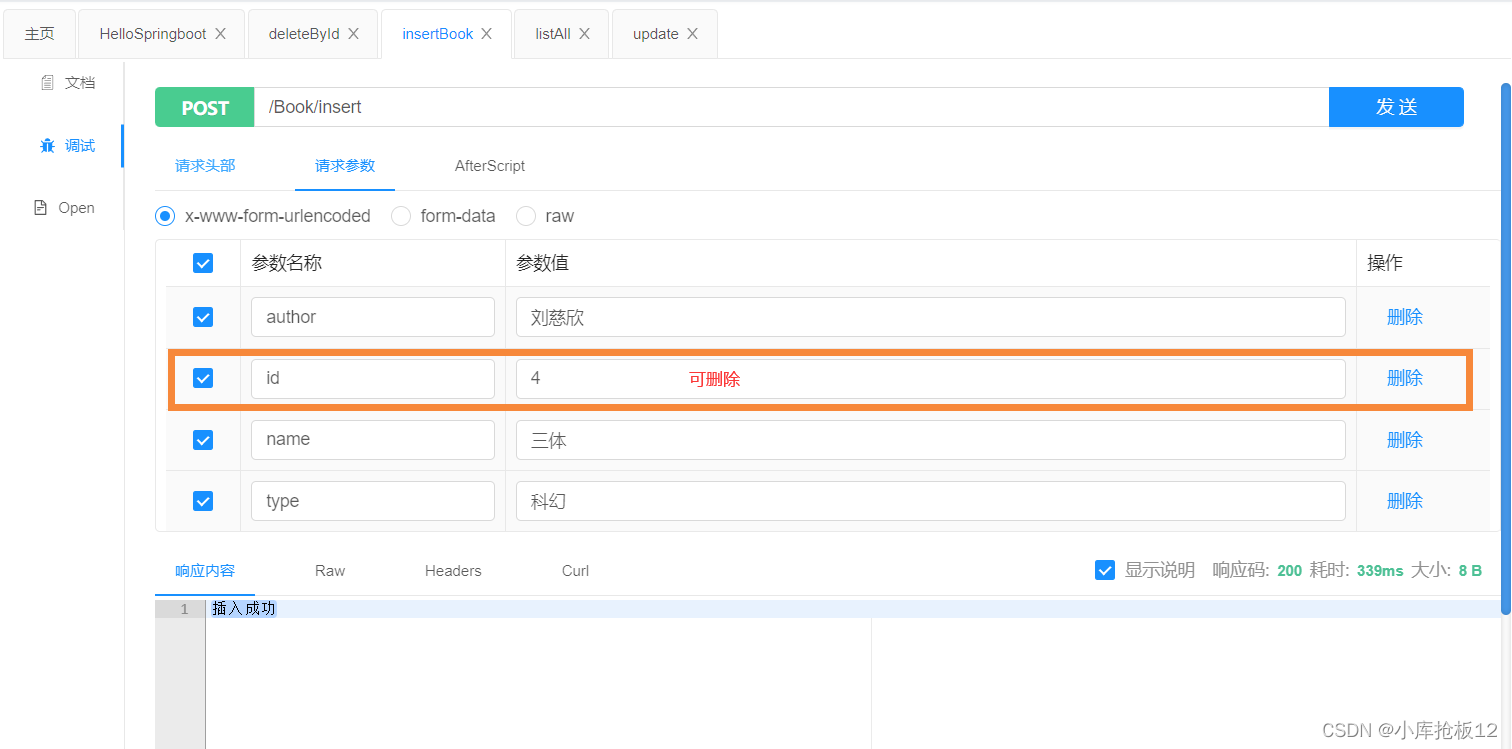Click the /Book/insert URL field
Image resolution: width=1512 pixels, height=749 pixels.
tap(791, 107)
